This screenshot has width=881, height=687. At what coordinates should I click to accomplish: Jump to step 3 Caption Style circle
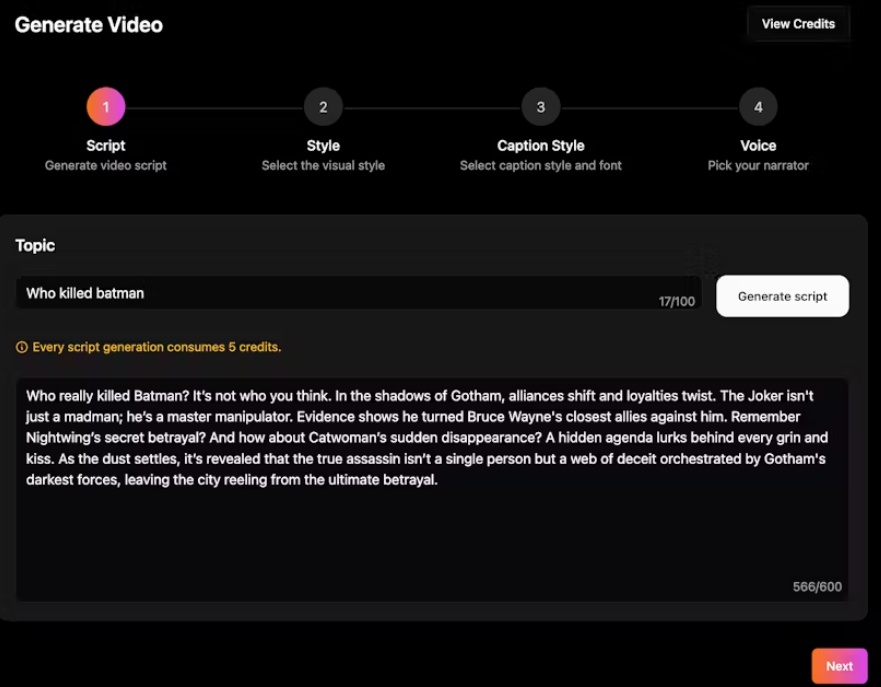[541, 107]
